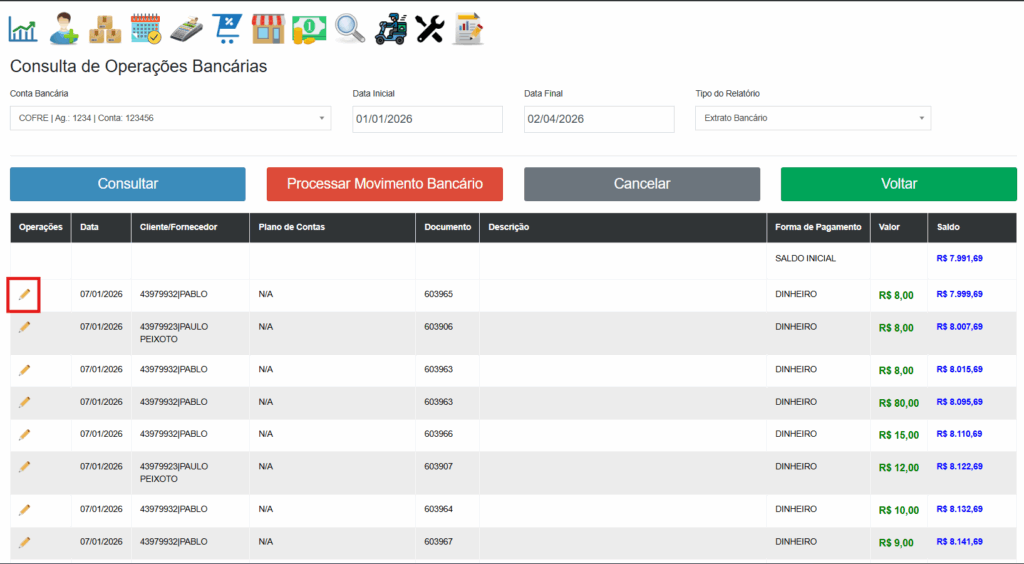Open the delivery scooter icon
Image resolution: width=1024 pixels, height=564 pixels.
click(391, 28)
